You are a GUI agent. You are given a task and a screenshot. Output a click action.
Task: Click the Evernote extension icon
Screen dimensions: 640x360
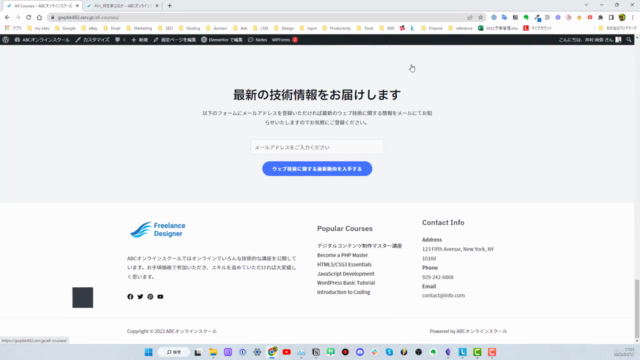[x=526, y=17]
